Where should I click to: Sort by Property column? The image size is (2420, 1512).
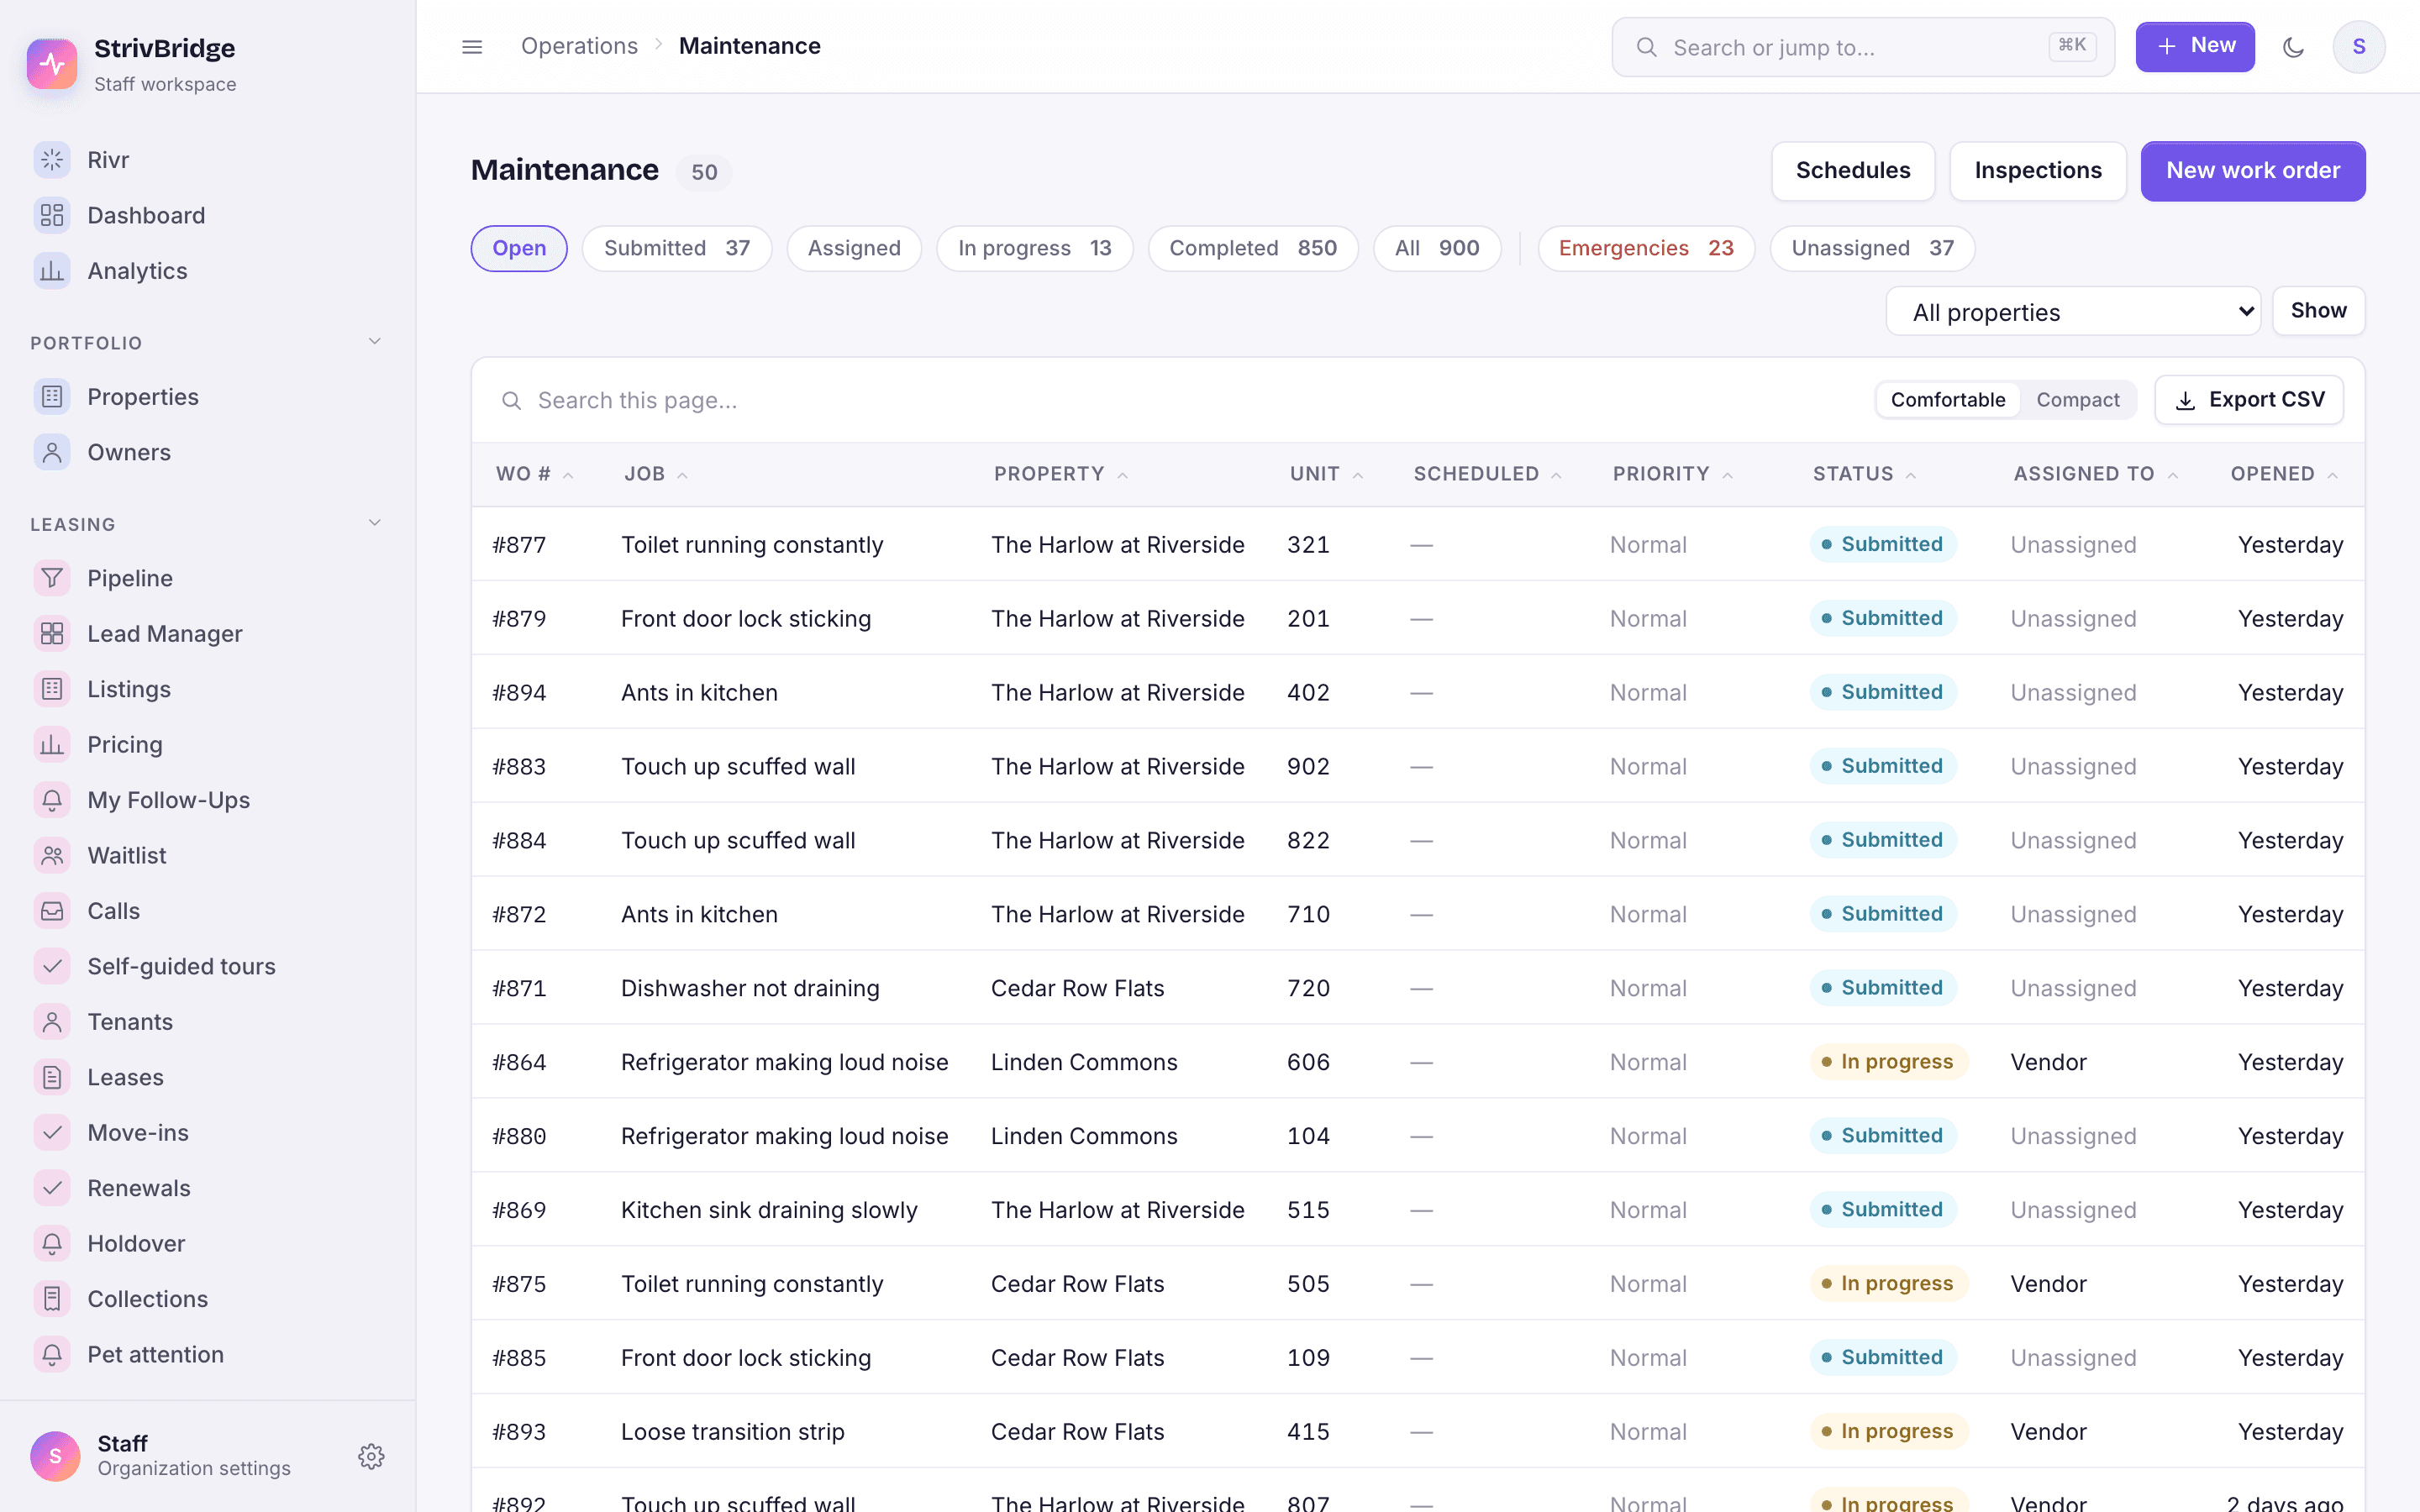tap(1060, 474)
